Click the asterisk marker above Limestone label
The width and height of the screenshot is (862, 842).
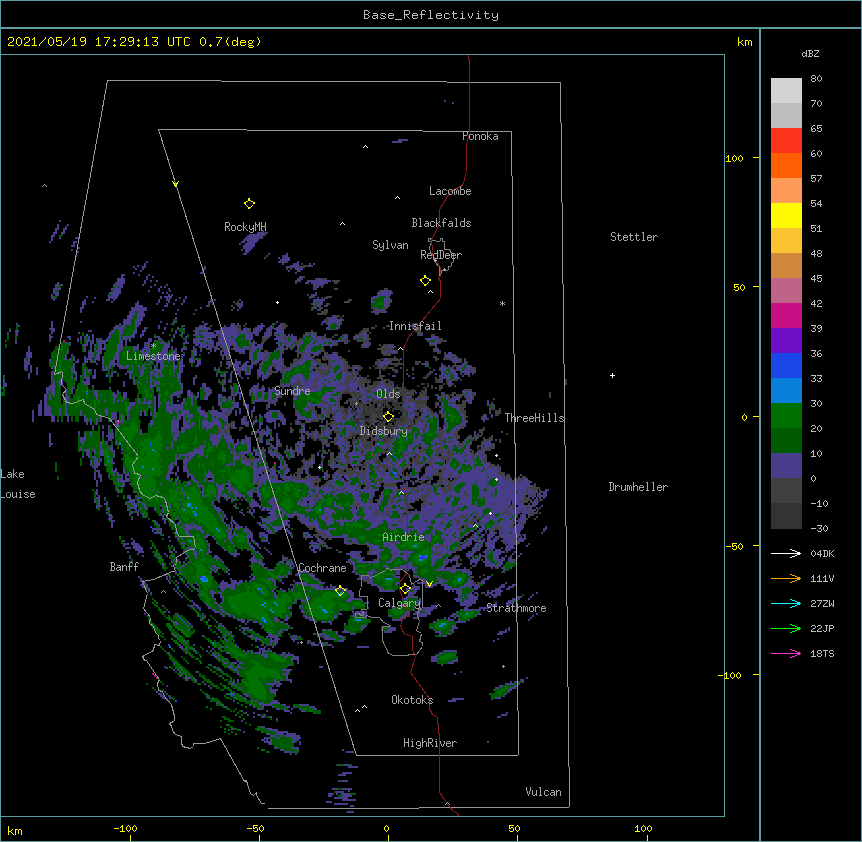[x=153, y=346]
